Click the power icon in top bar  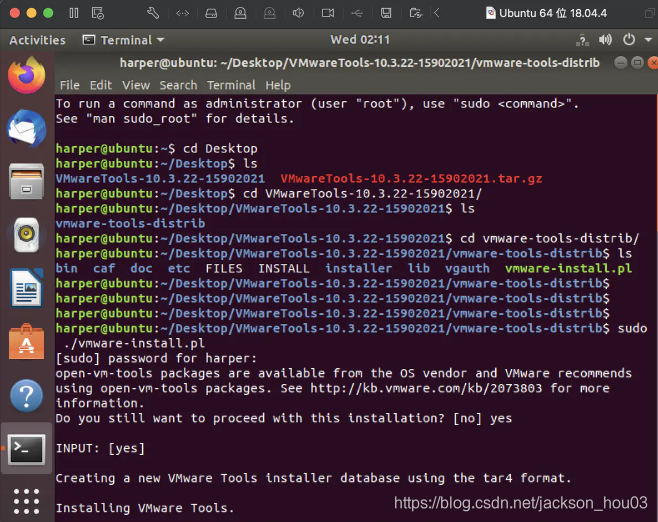click(x=629, y=40)
